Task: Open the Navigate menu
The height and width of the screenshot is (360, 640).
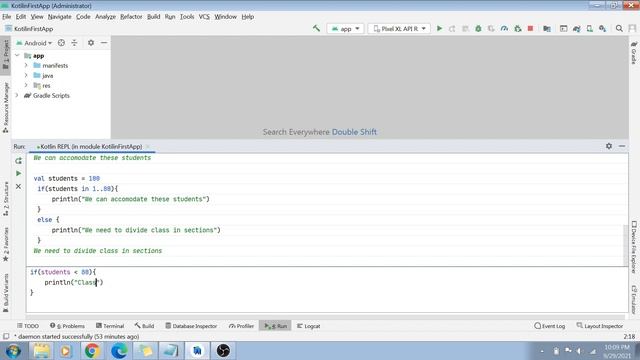Action: click(60, 17)
